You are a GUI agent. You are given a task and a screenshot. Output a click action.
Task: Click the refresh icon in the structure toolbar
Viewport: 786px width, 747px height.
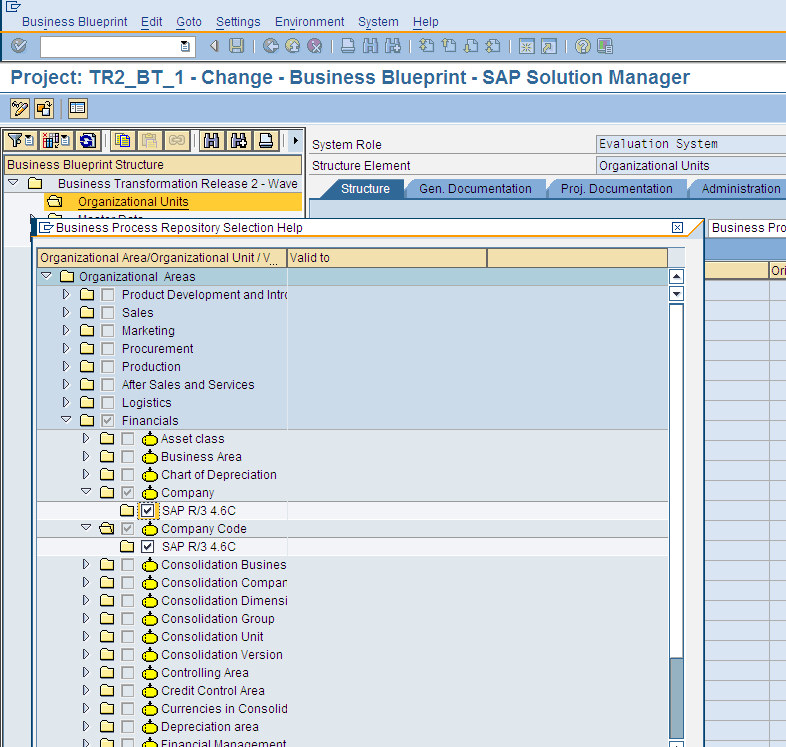click(x=88, y=140)
